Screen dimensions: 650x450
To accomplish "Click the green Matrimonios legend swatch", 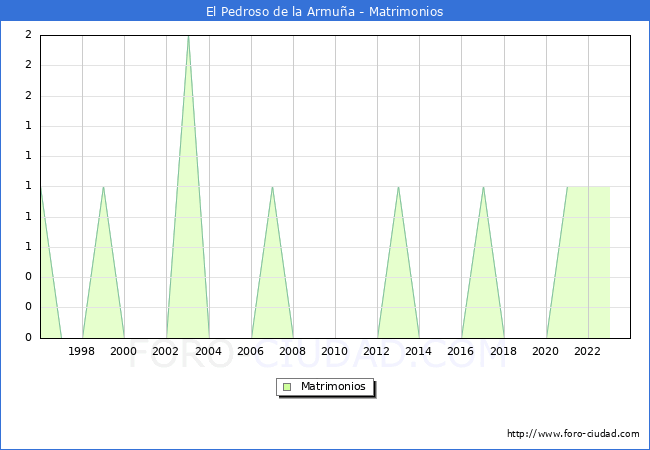I will click(287, 387).
